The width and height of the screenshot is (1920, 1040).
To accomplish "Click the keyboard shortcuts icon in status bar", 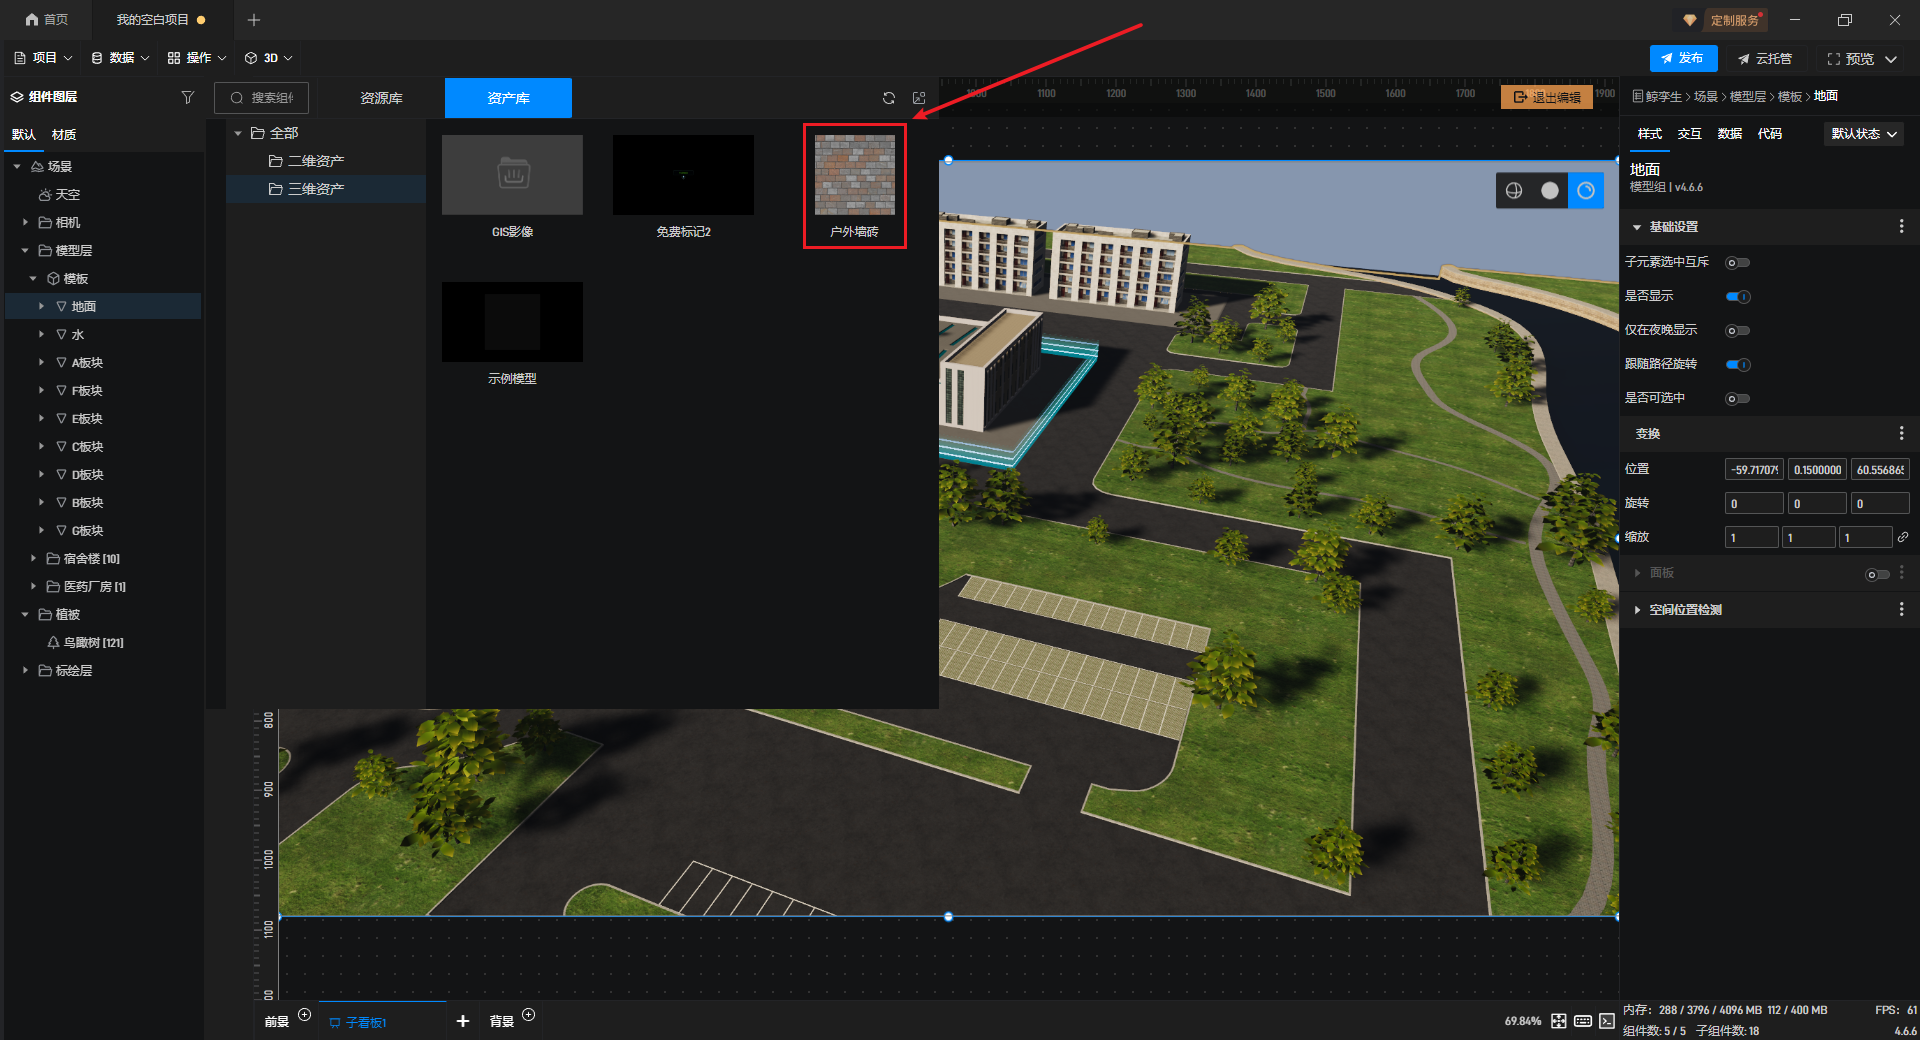I will (1583, 1021).
